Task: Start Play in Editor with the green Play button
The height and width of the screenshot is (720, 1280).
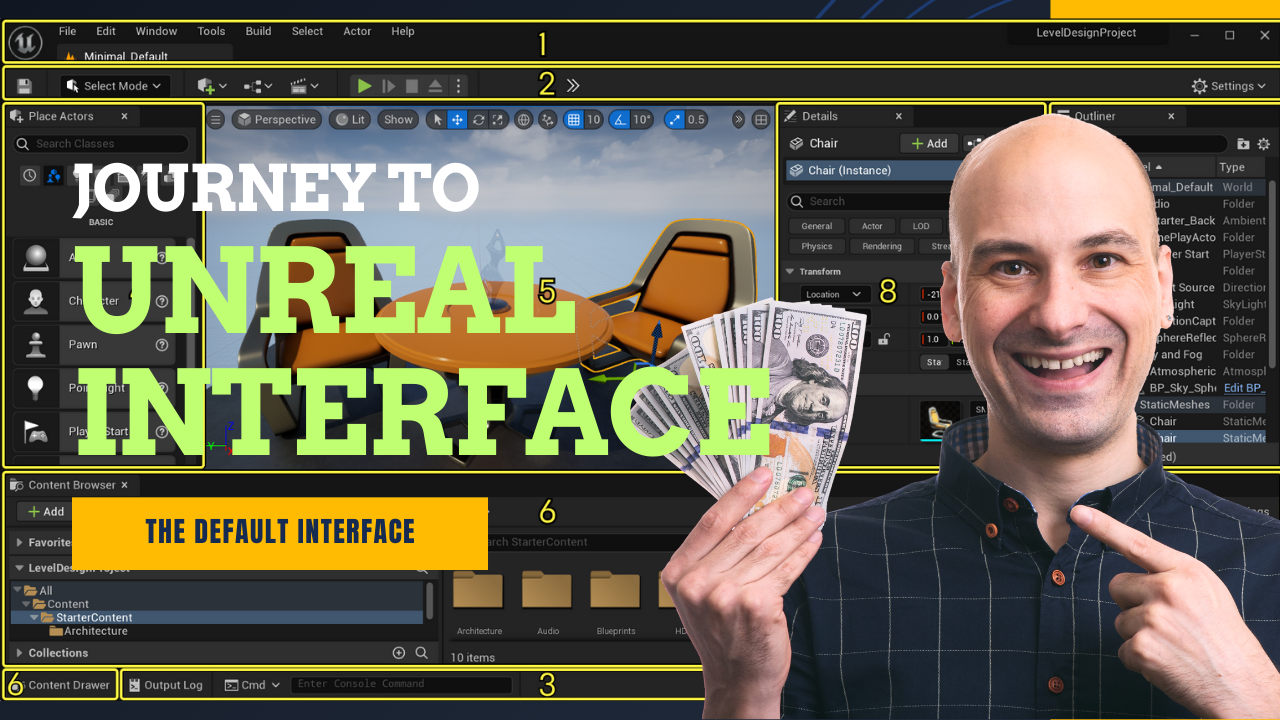Action: [365, 86]
